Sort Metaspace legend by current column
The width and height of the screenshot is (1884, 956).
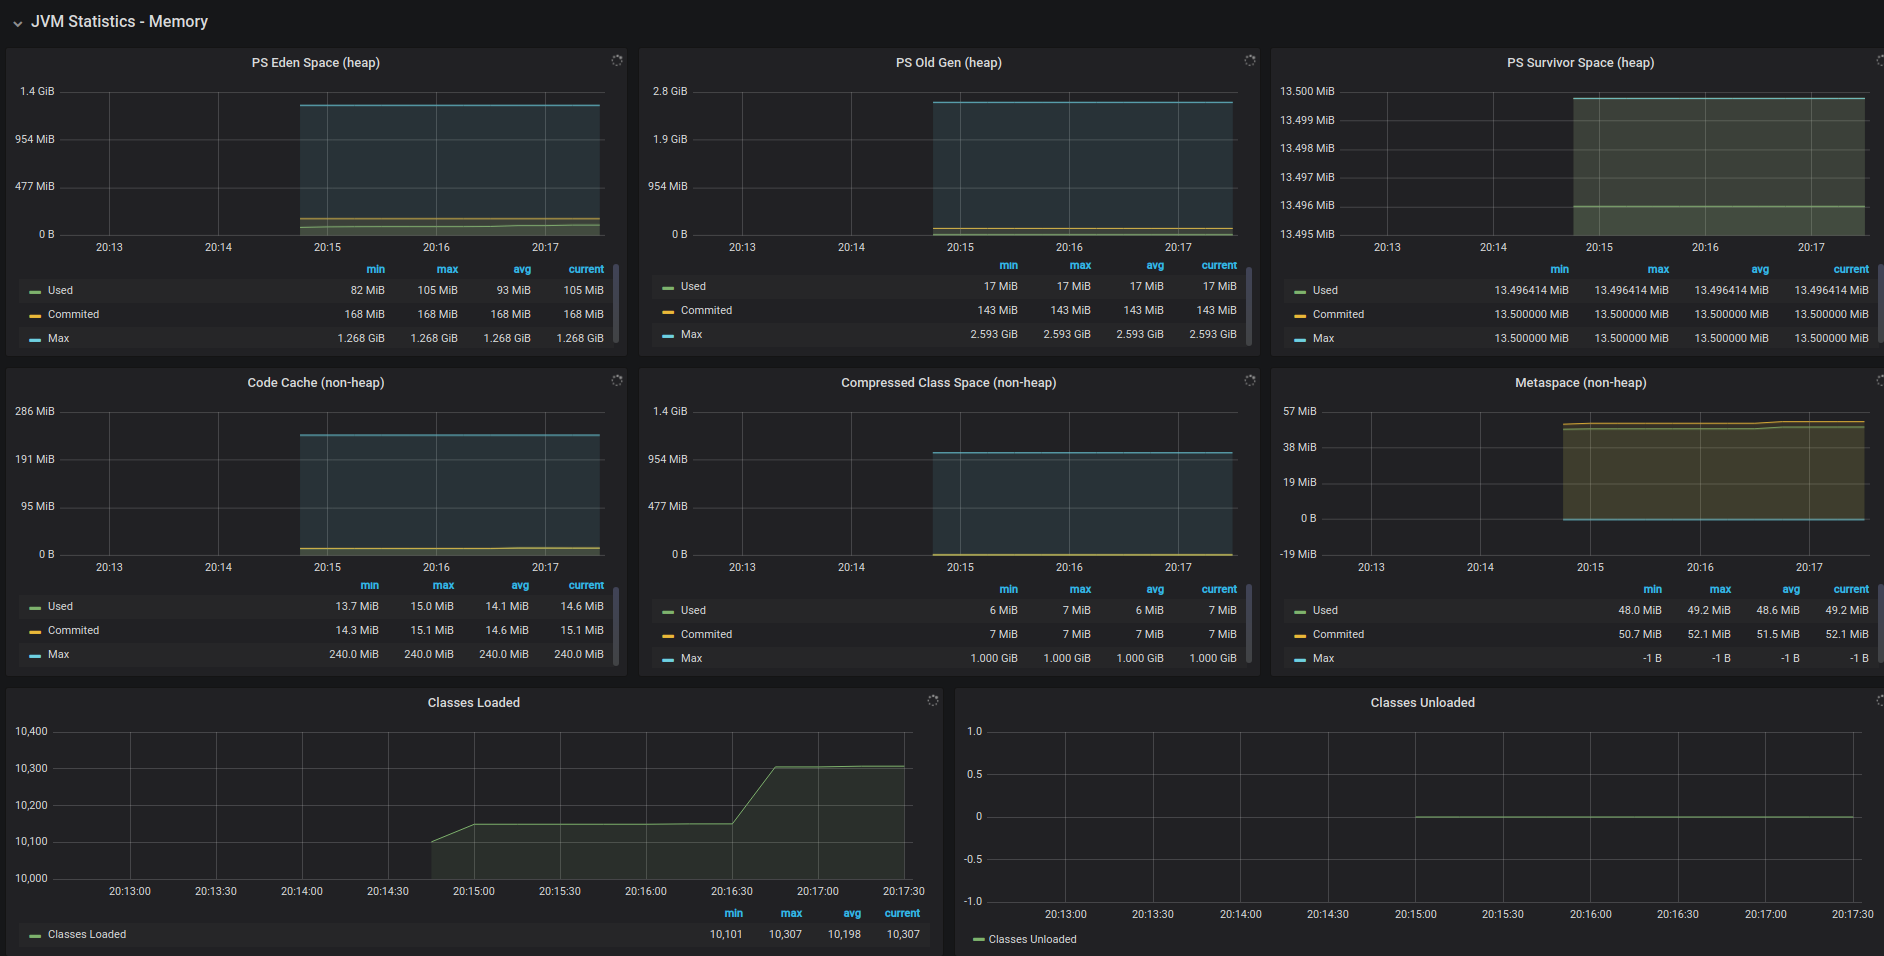coord(1851,590)
